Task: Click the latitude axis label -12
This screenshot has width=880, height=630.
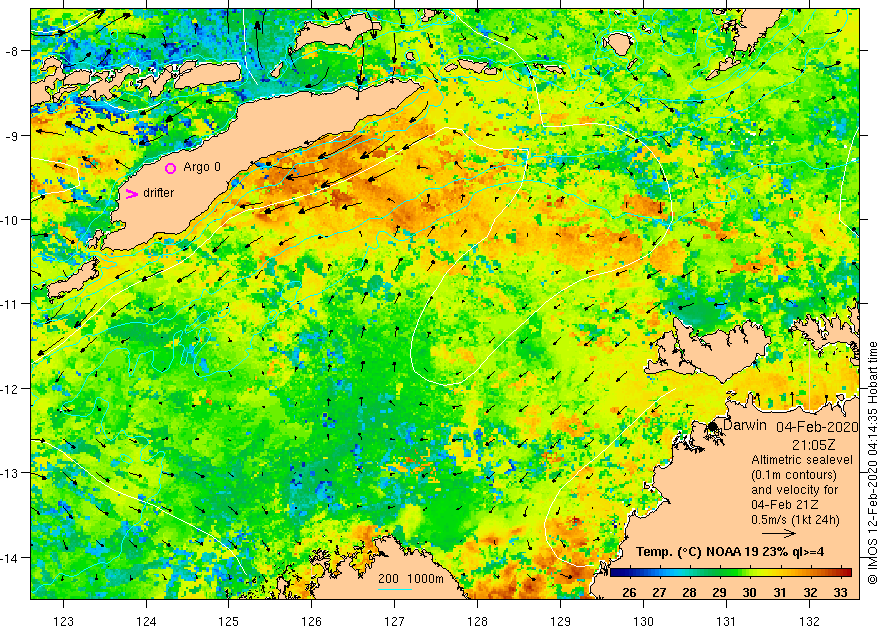Action: 10,389
